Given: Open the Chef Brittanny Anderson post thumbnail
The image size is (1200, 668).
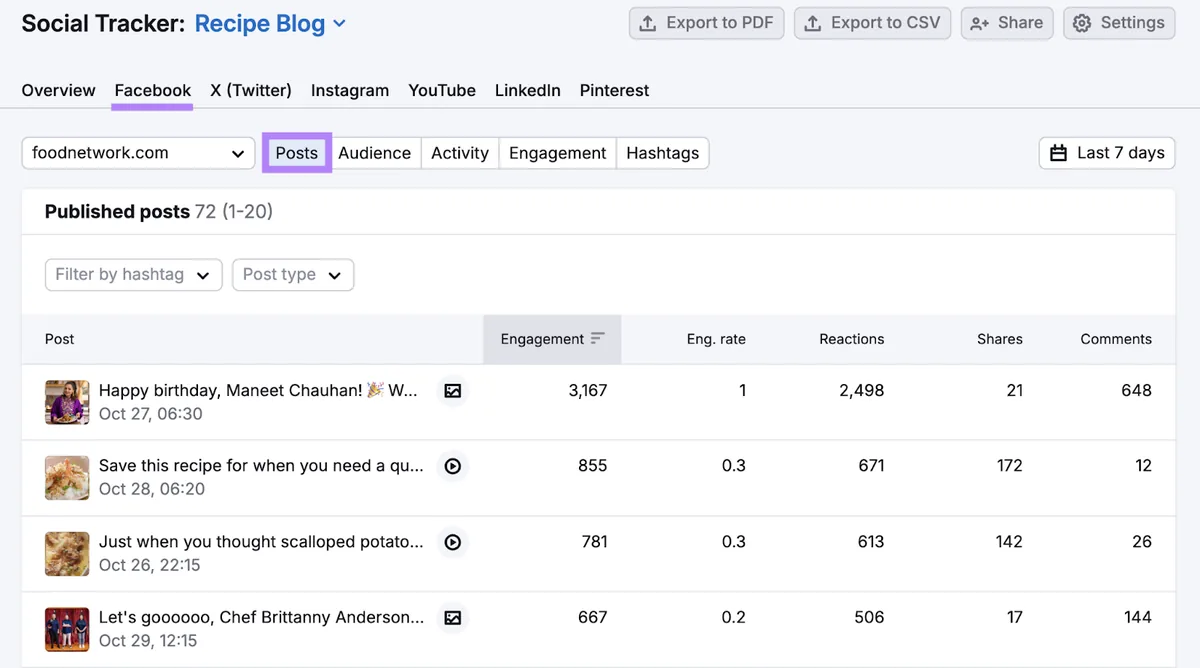Looking at the screenshot, I should click(67, 630).
